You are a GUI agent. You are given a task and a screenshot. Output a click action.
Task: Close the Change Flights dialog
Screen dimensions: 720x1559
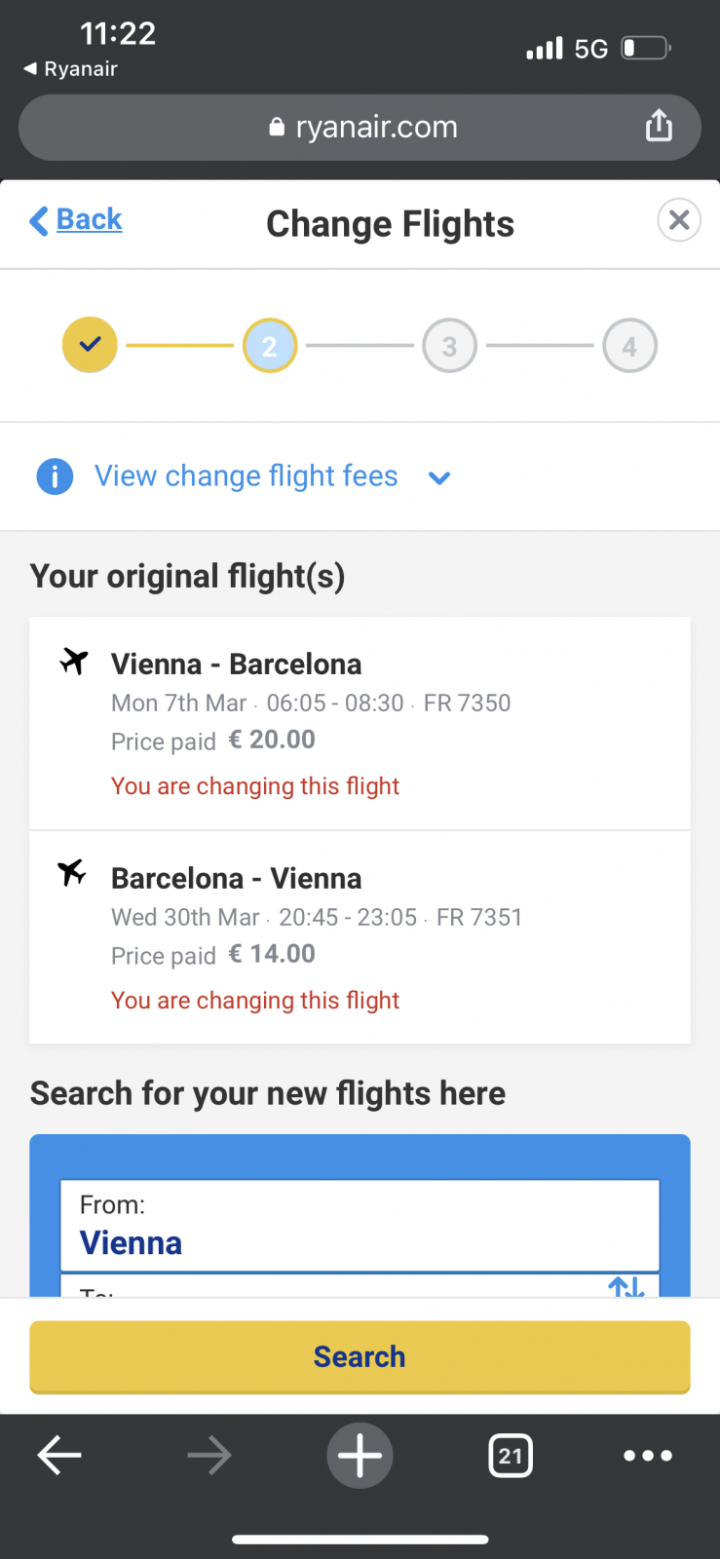pyautogui.click(x=679, y=220)
